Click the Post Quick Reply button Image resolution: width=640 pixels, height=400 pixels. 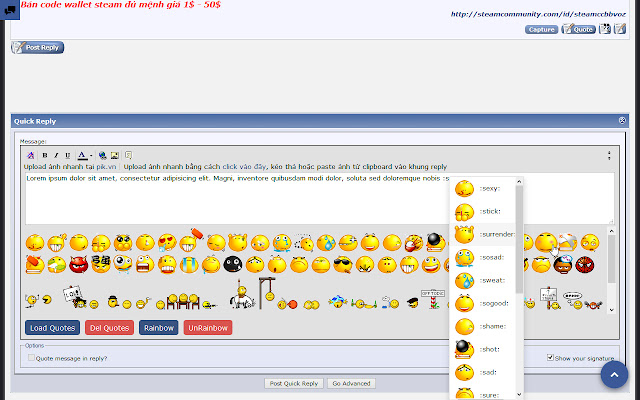[x=294, y=384]
